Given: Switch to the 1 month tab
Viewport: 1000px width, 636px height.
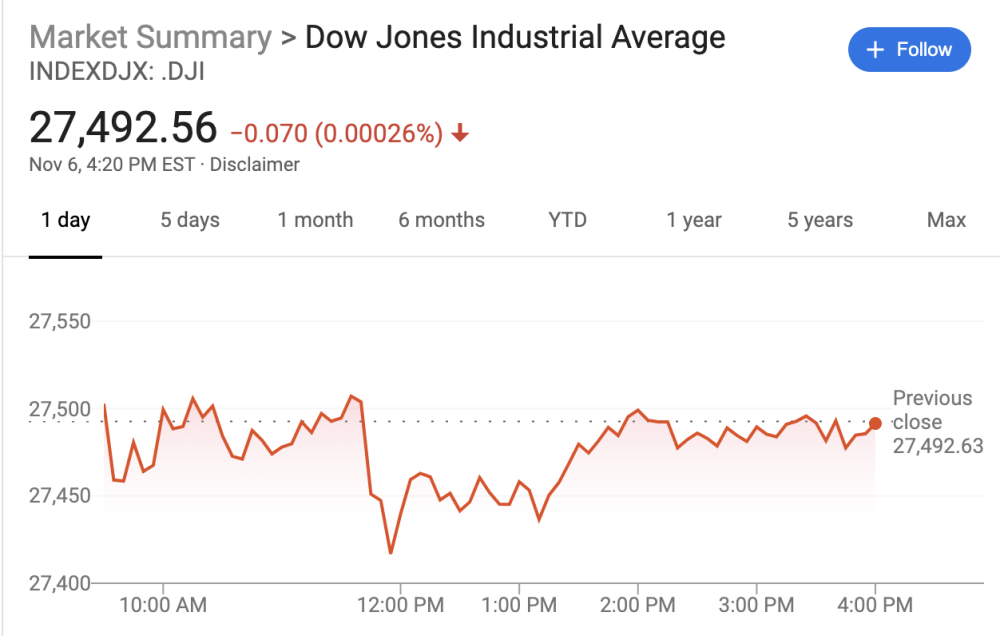Looking at the screenshot, I should pos(315,220).
